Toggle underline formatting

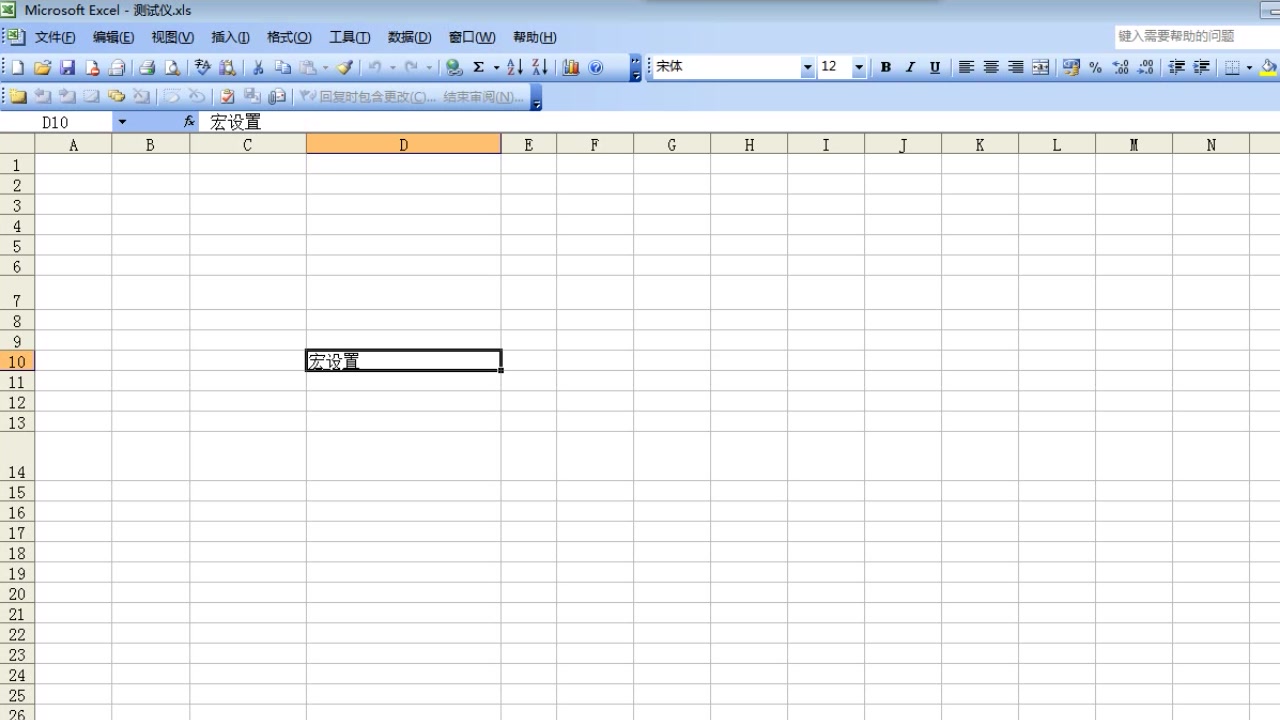pos(935,67)
